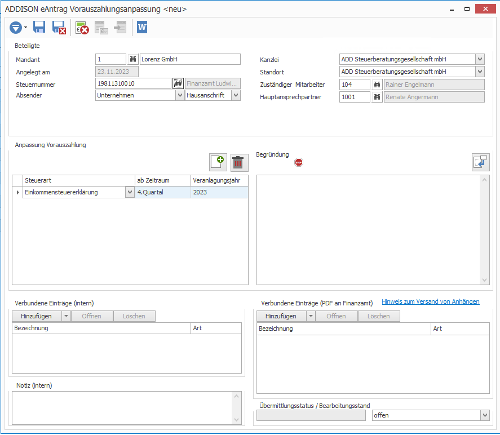Click Bezeichnung header in PDF entries list
This screenshot has width=500, height=435.
[x=344, y=329]
